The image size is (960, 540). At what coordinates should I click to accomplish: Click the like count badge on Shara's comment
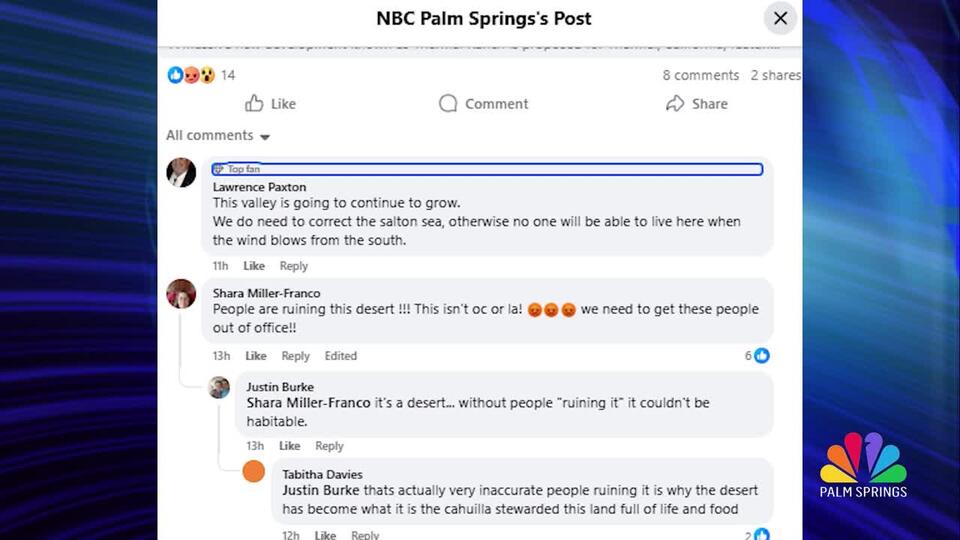coord(757,355)
